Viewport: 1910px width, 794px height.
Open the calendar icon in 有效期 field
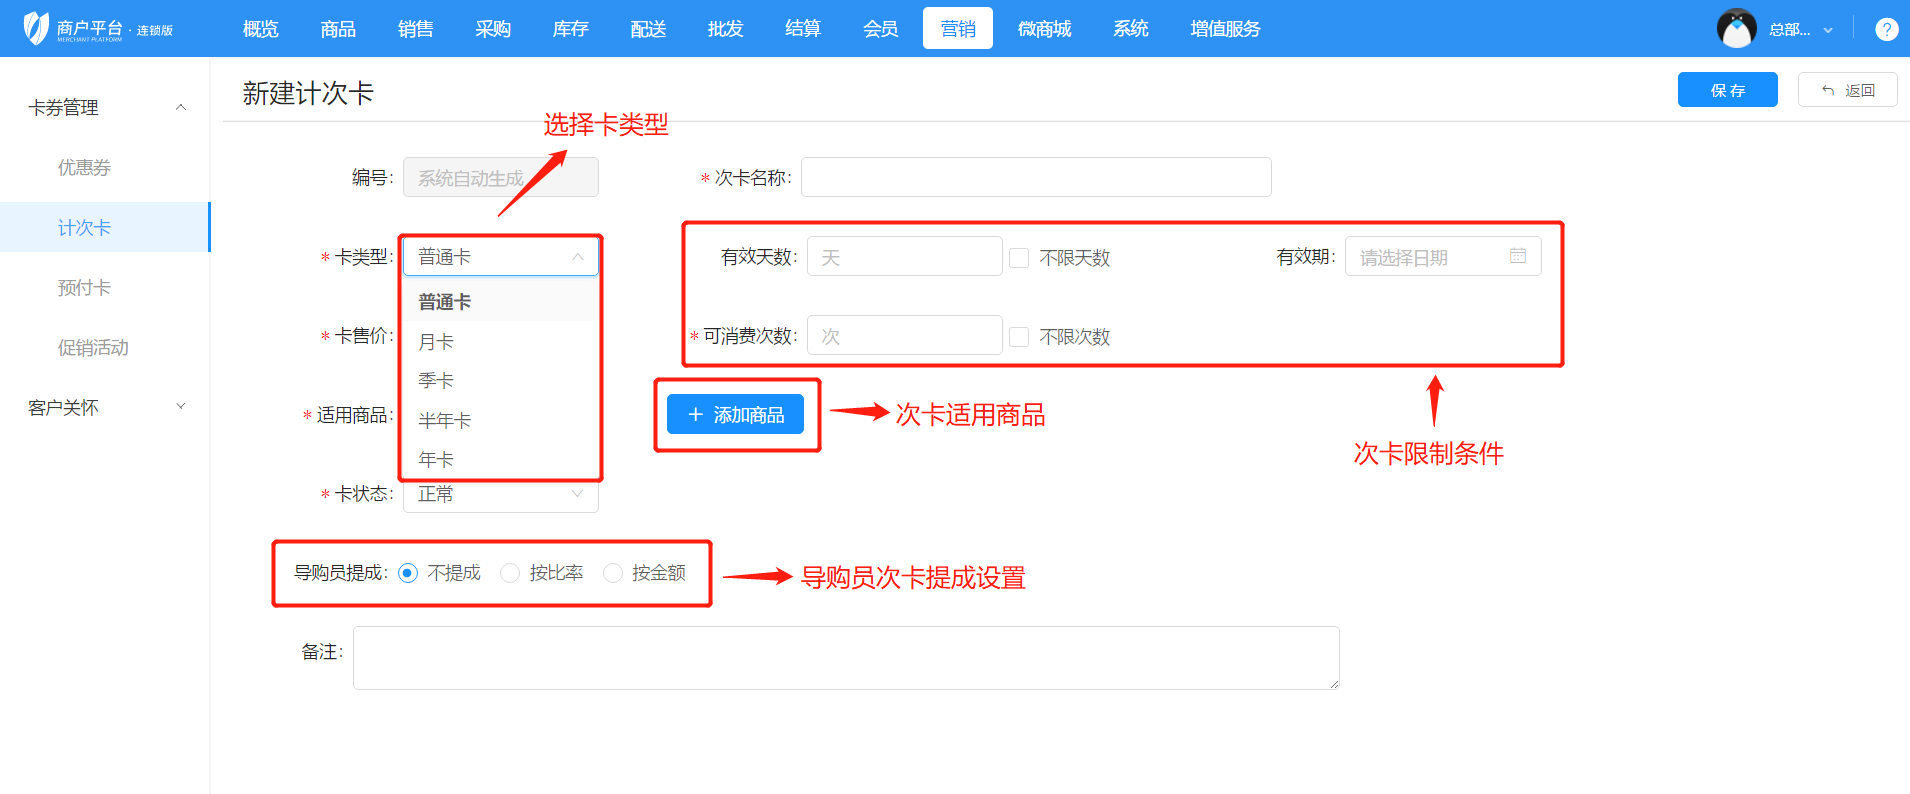[1517, 256]
